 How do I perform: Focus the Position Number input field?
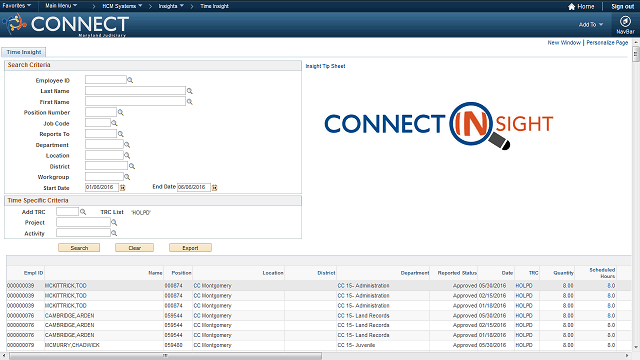pyautogui.click(x=101, y=112)
